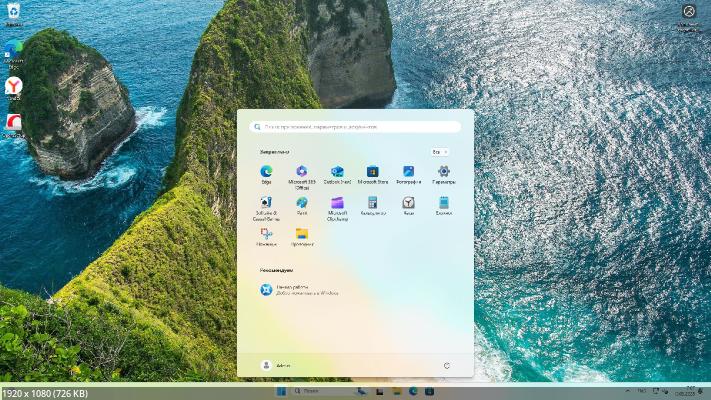Viewport: 711px width, 400px height.
Task: Open File Explorer from the taskbar
Action: (x=396, y=391)
